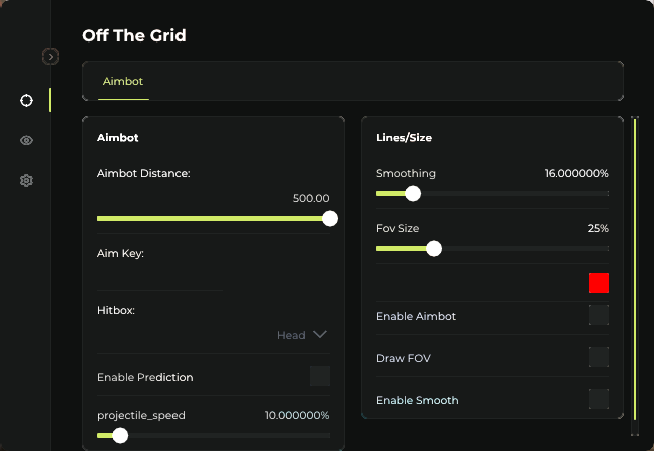This screenshot has height=451, width=654.
Task: Open the crosshair Aimbot section in sidebar
Action: (26, 100)
